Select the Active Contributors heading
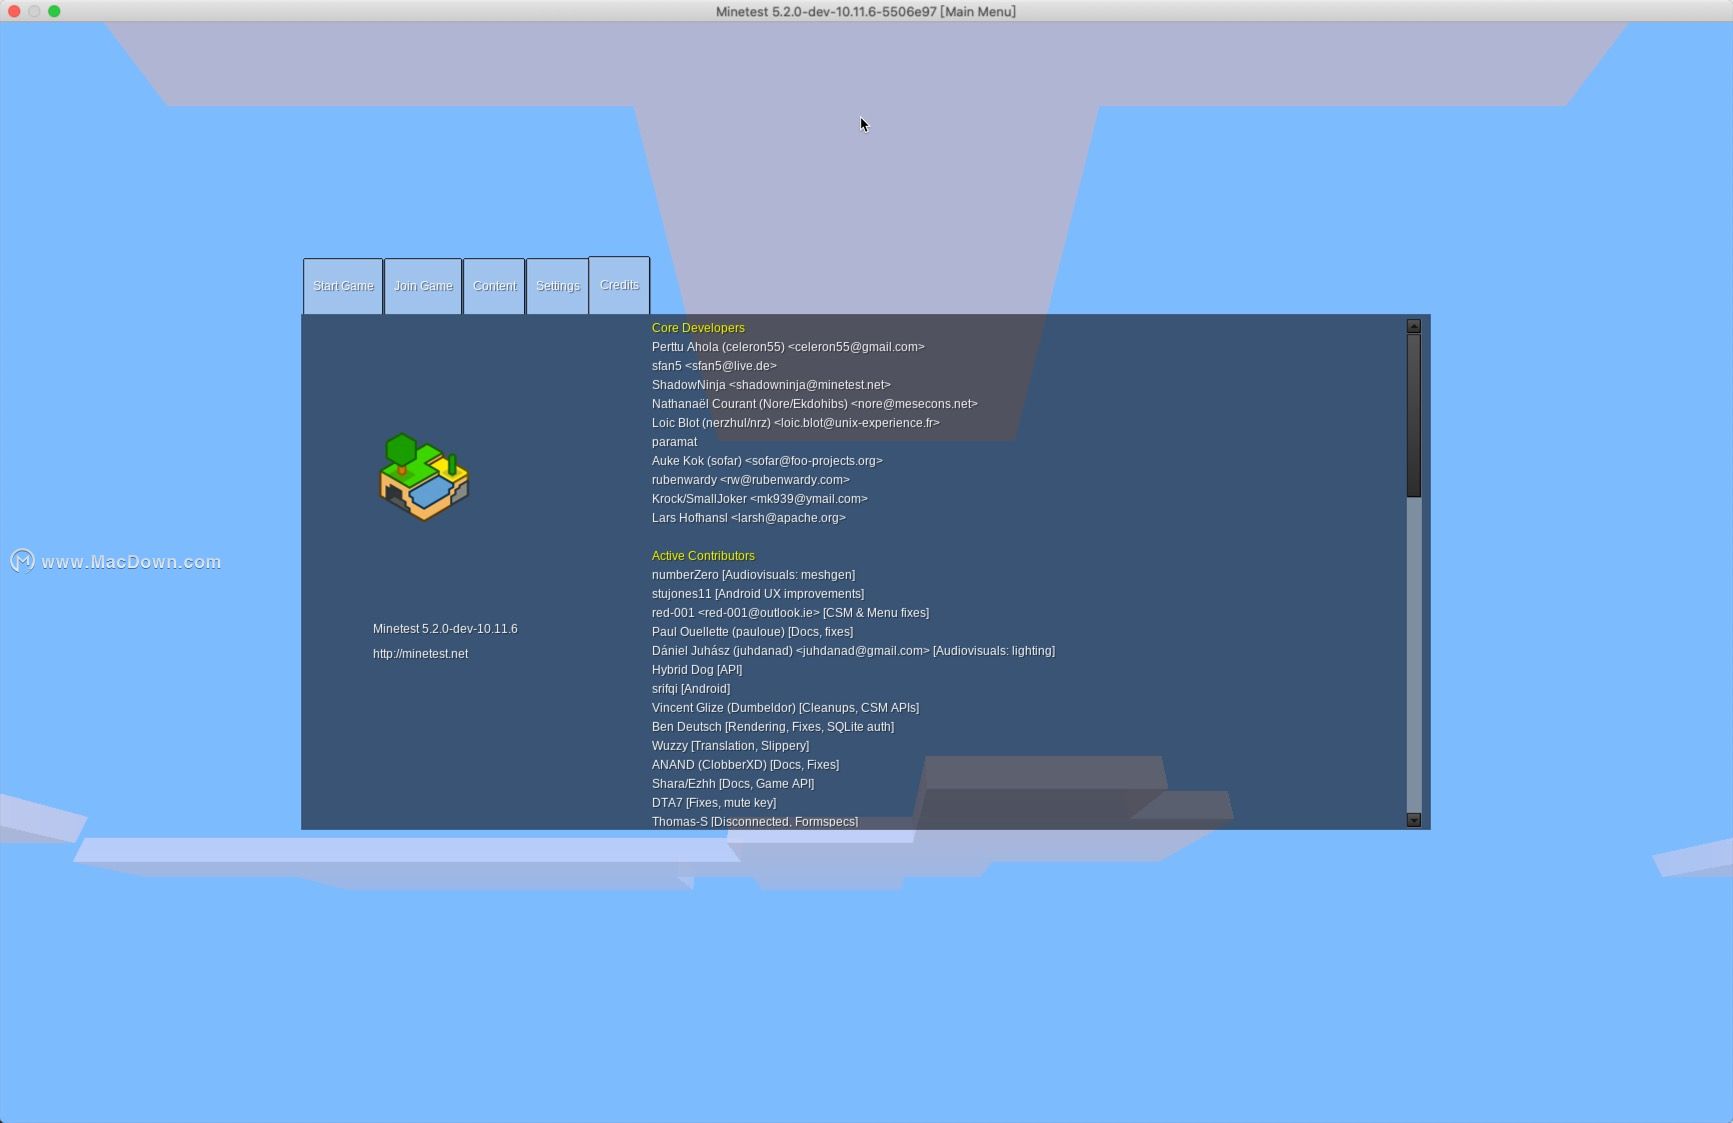Viewport: 1733px width, 1123px height. coord(703,556)
